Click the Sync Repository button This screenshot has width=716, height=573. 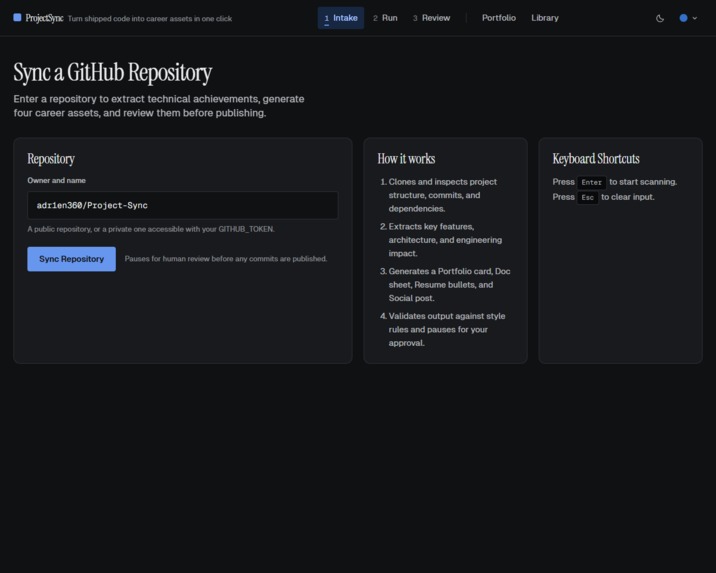click(x=72, y=259)
